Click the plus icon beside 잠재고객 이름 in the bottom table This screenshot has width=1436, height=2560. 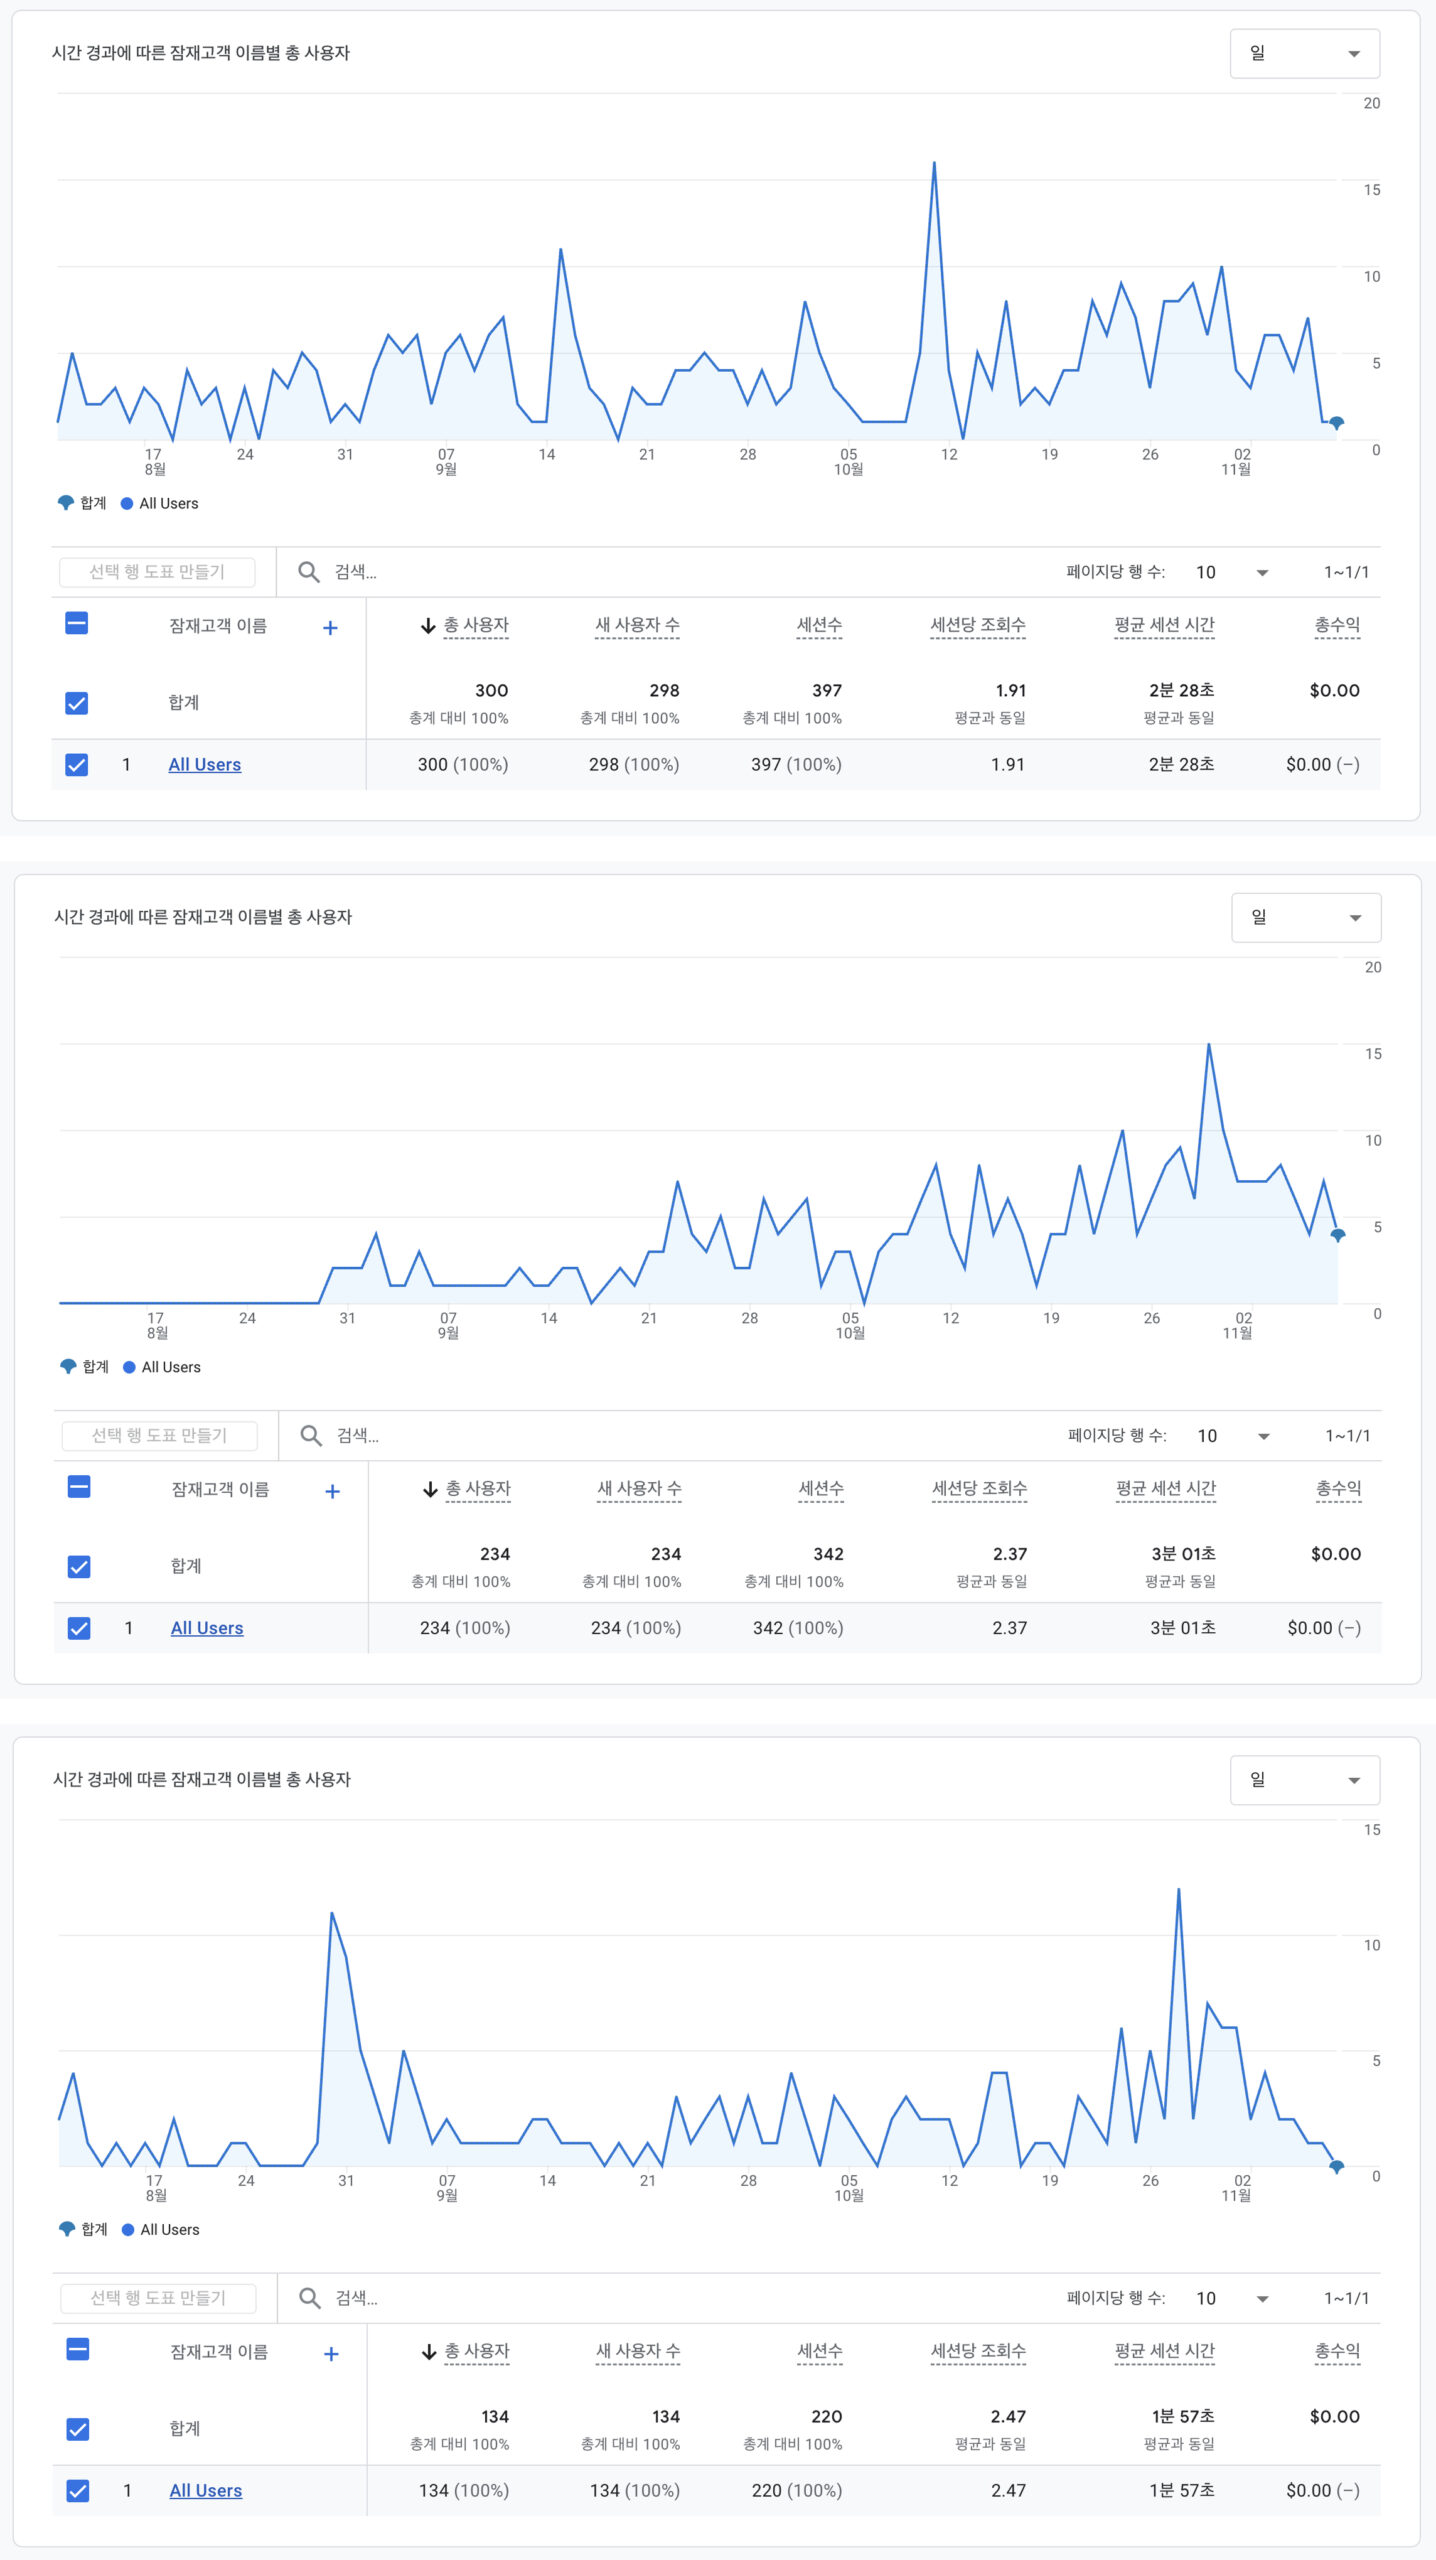coord(331,2354)
